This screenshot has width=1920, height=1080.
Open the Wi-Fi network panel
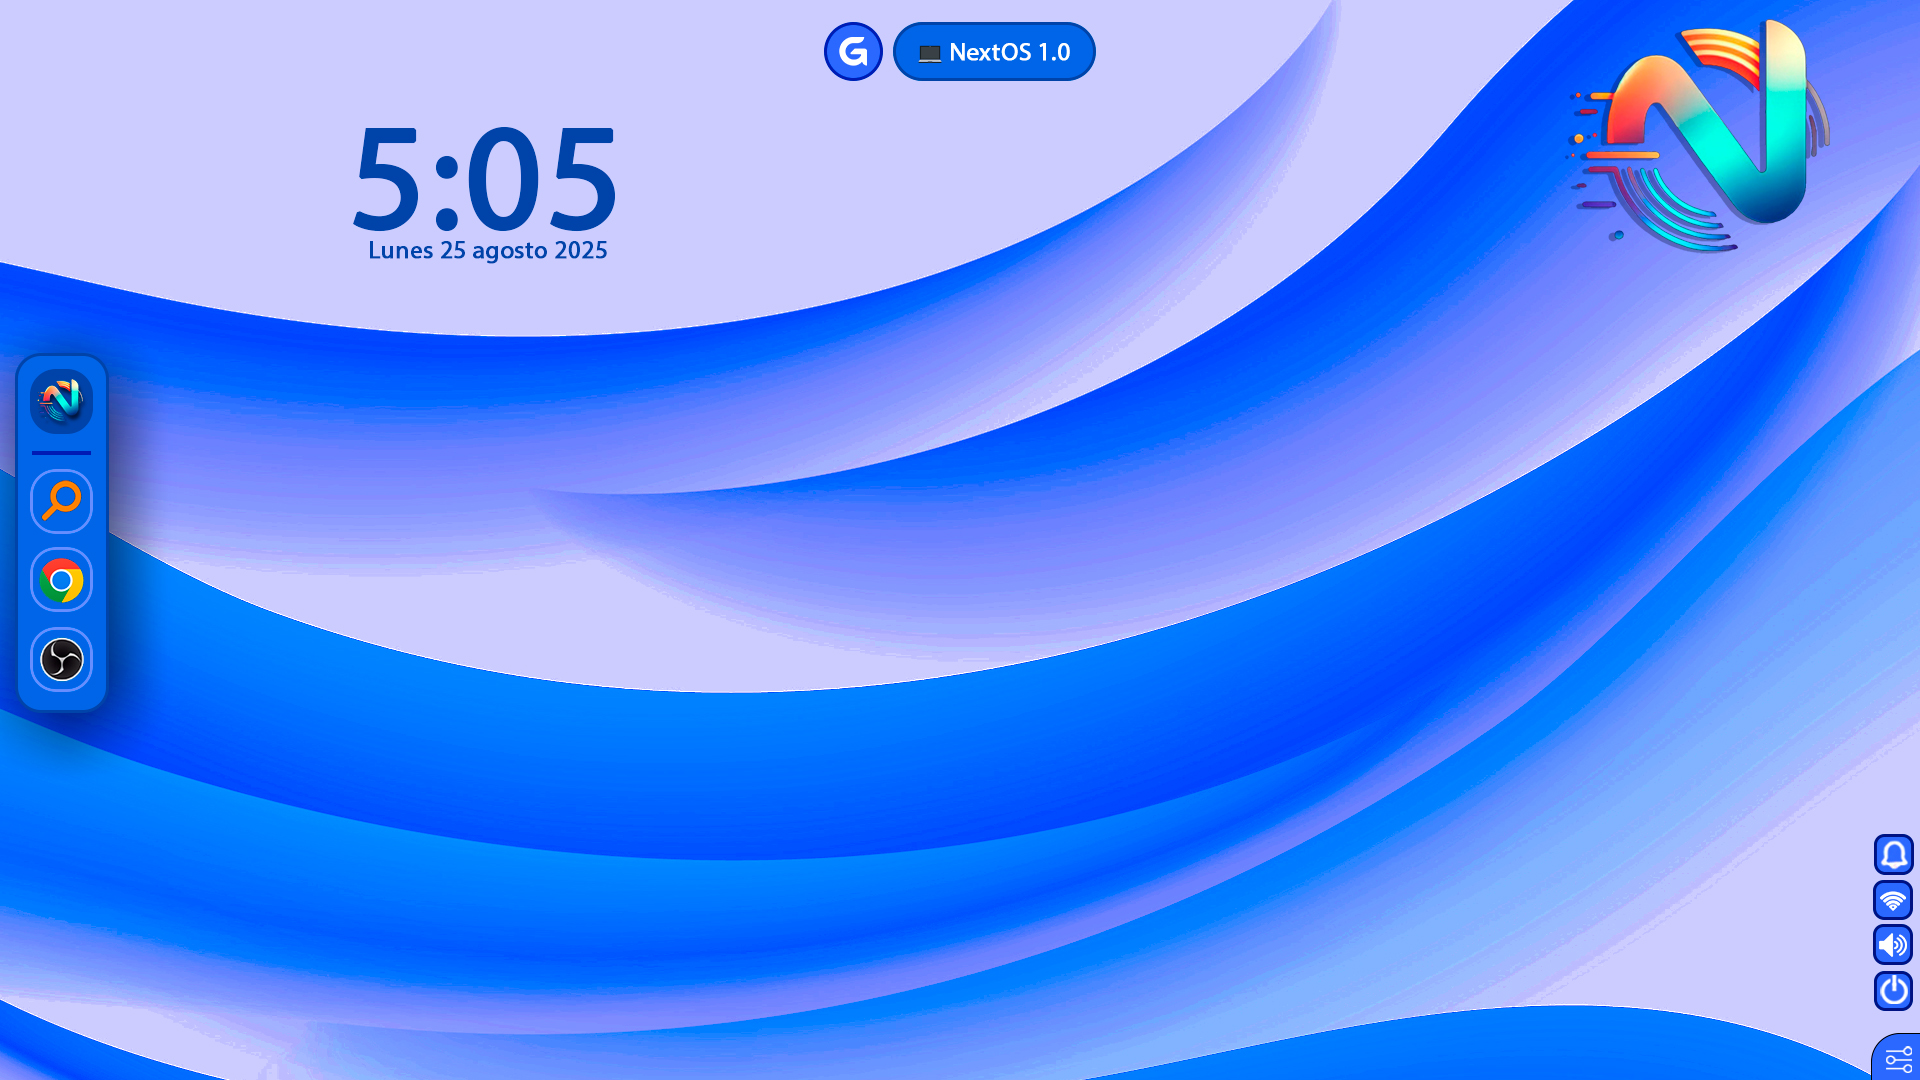(x=1893, y=900)
